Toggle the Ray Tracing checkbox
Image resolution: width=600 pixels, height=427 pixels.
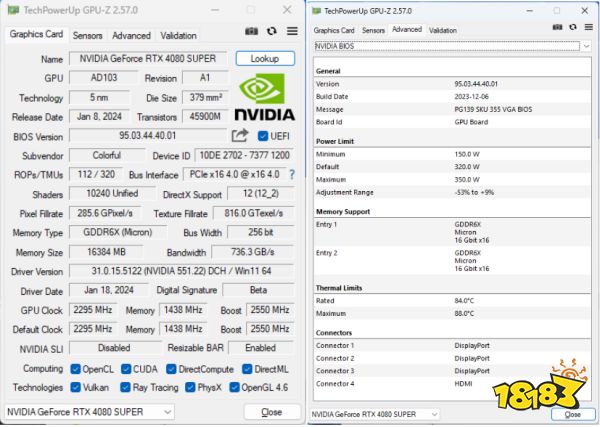(125, 388)
